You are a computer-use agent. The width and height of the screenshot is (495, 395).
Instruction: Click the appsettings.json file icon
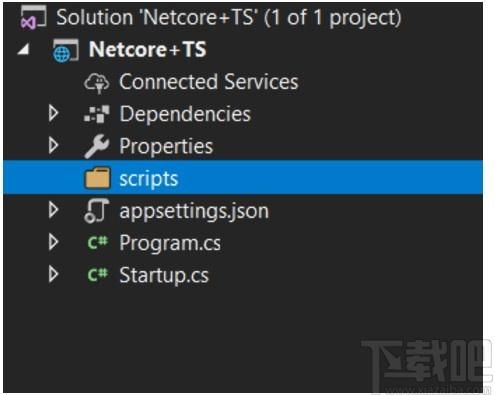click(96, 210)
